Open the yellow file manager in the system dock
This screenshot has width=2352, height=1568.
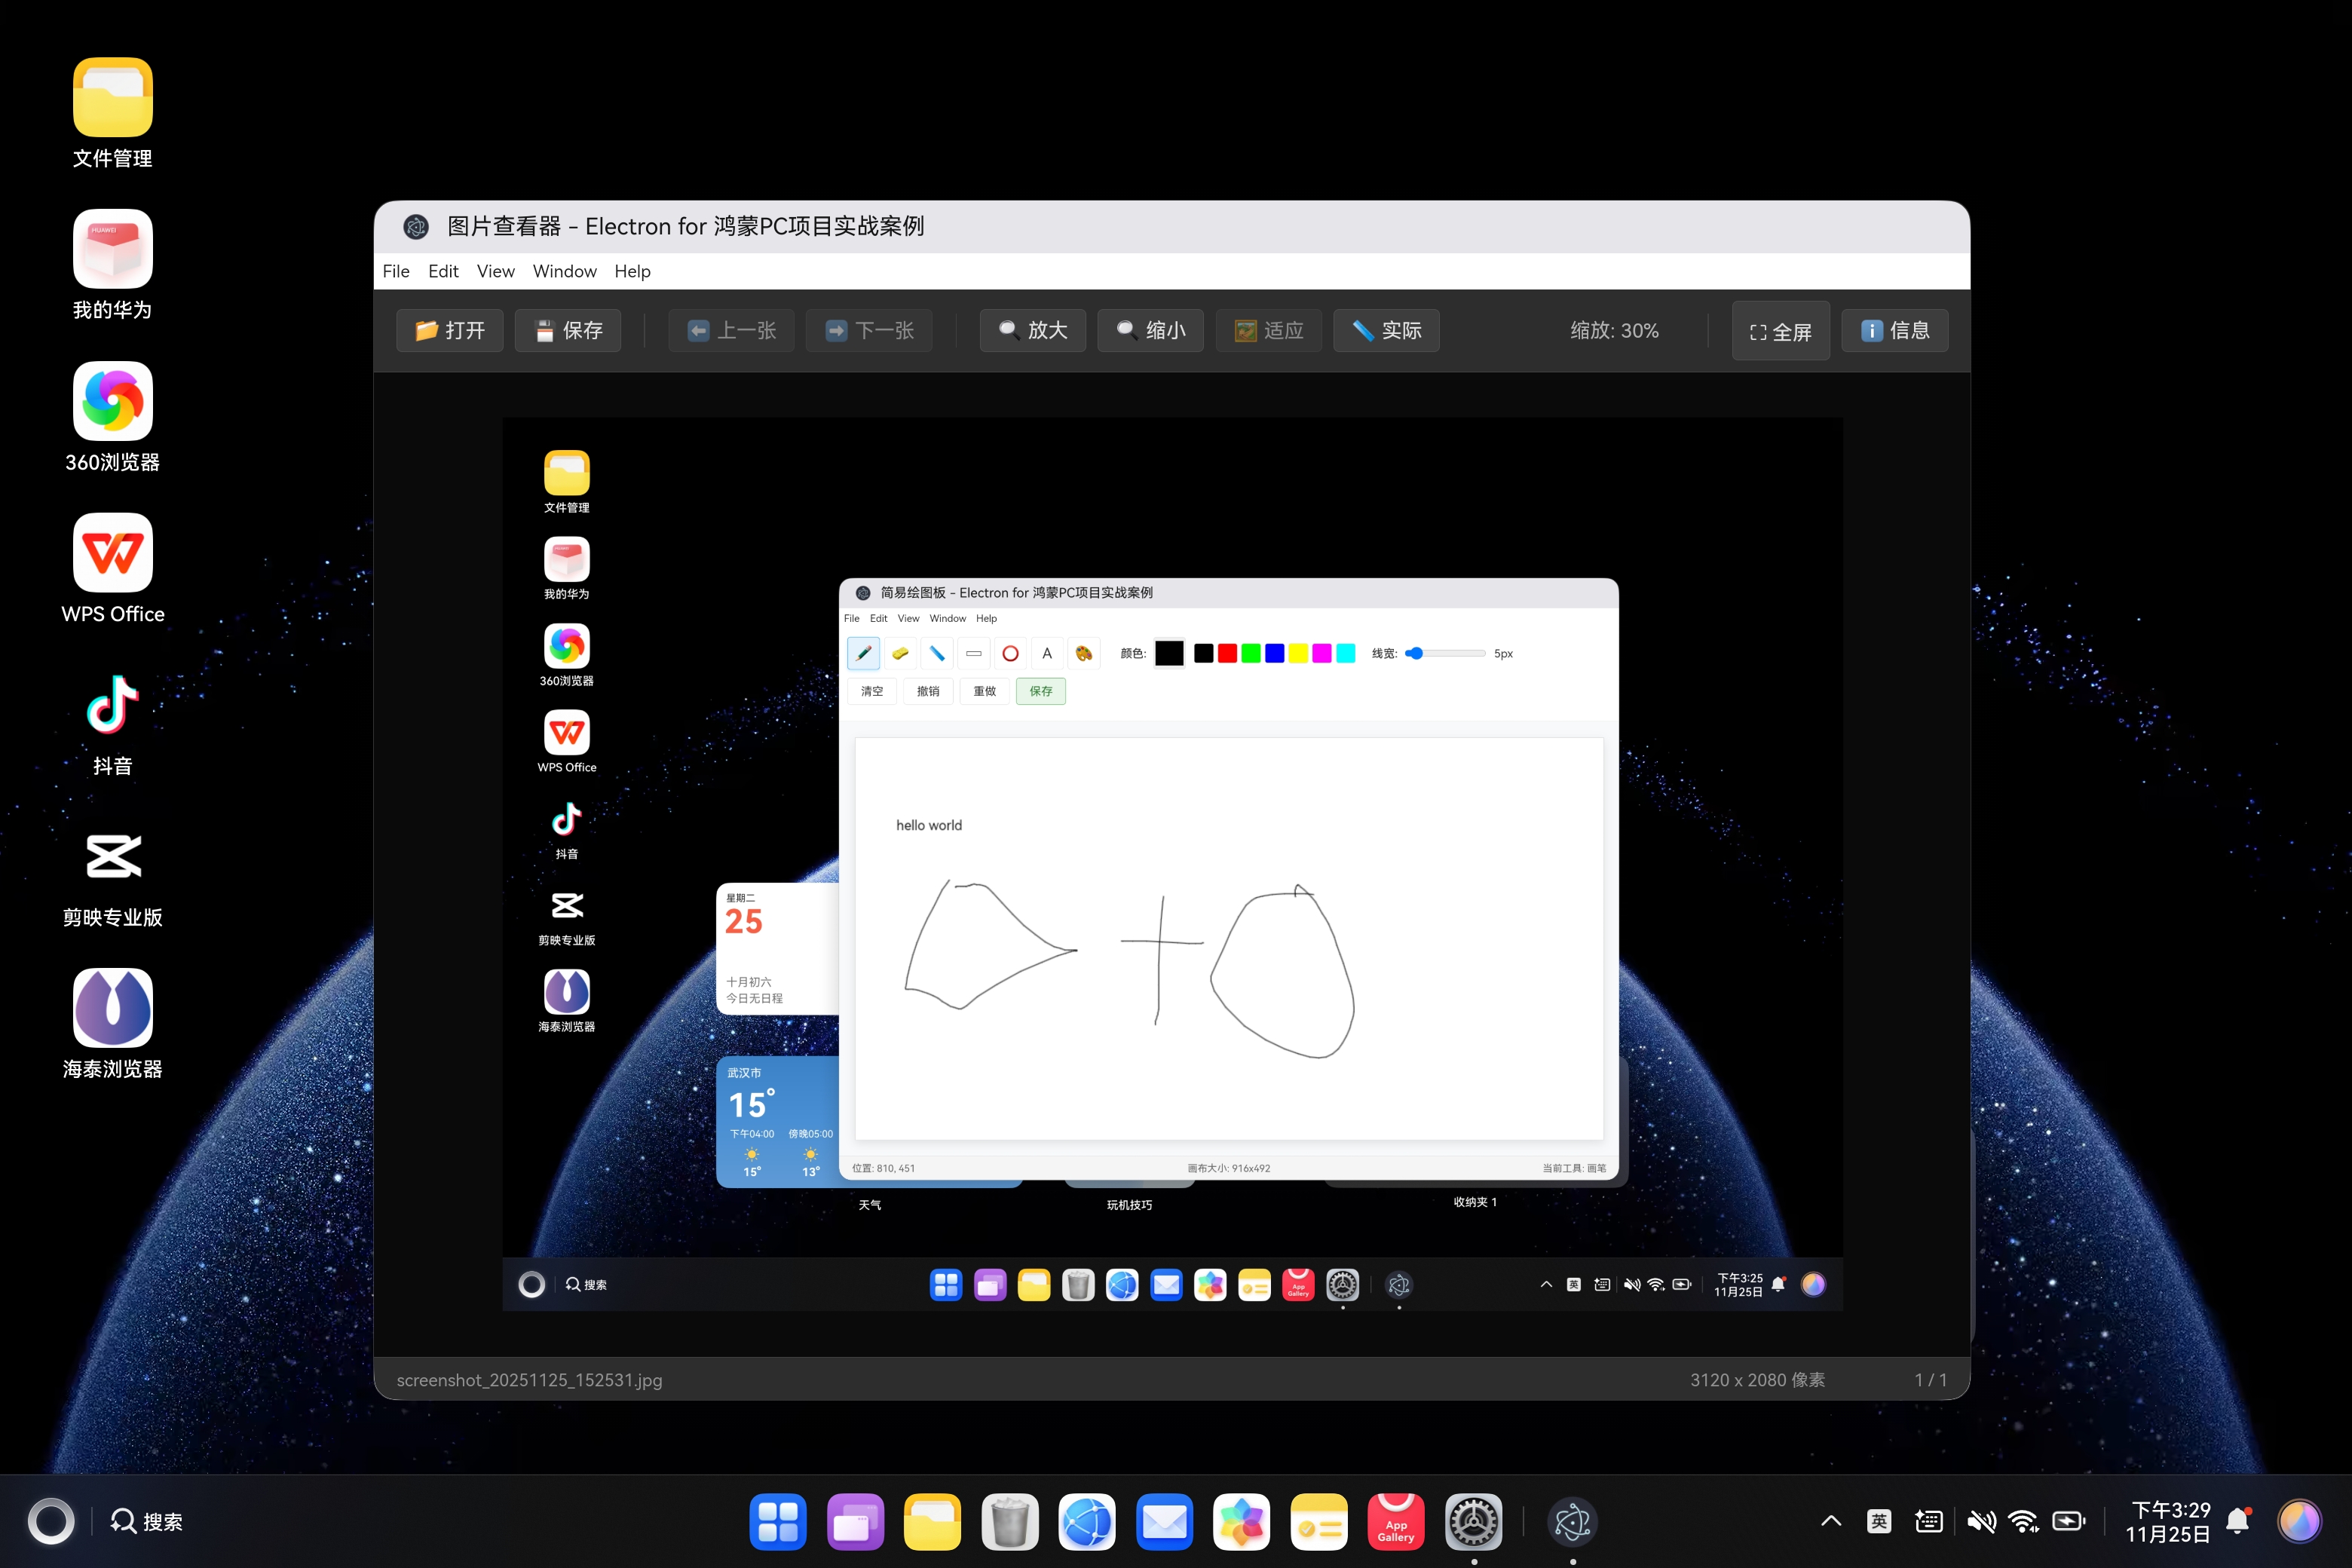coord(933,1522)
